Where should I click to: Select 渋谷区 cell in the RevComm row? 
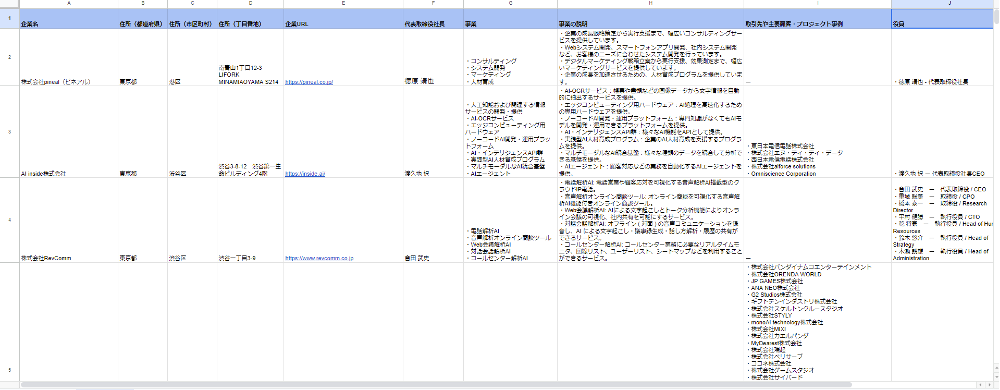point(192,220)
